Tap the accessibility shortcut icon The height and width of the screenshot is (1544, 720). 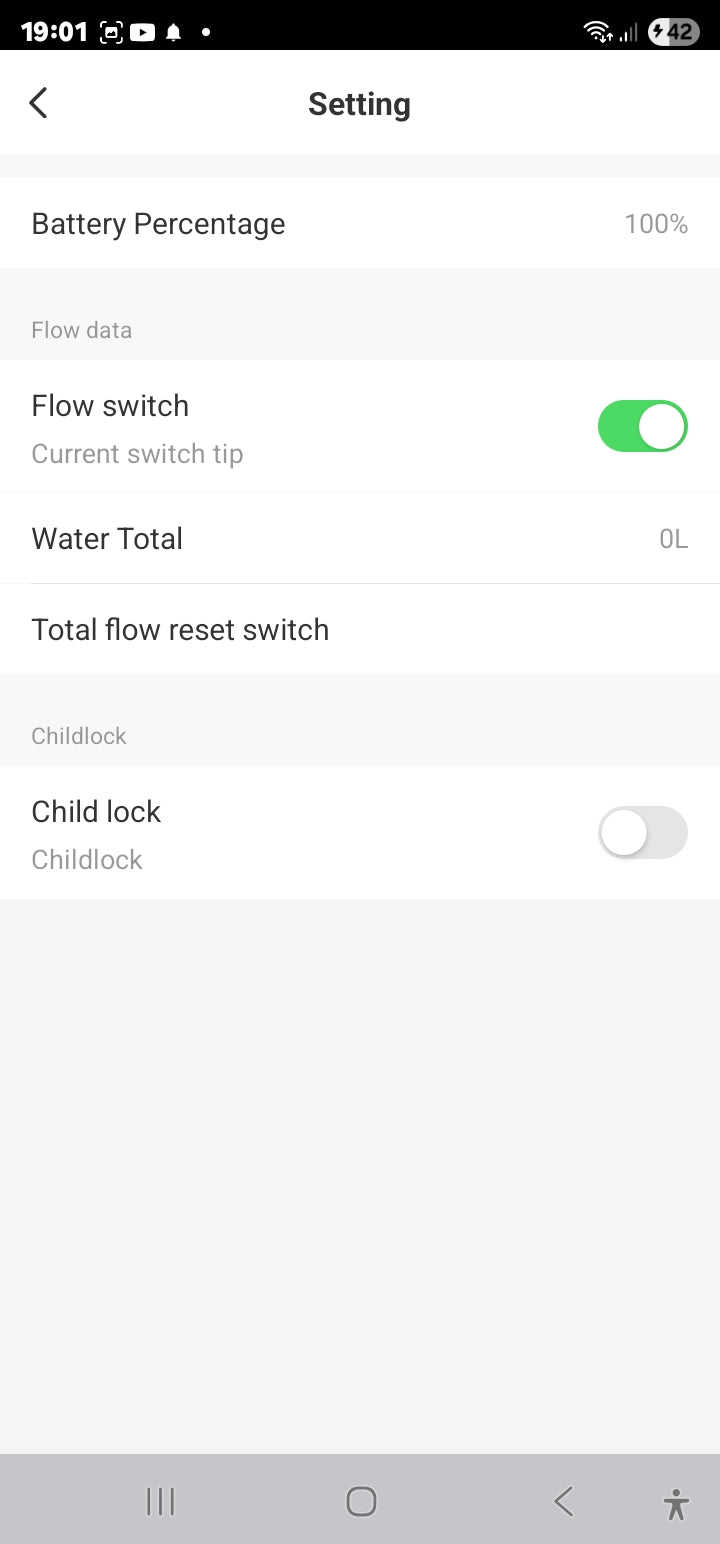(x=676, y=1503)
